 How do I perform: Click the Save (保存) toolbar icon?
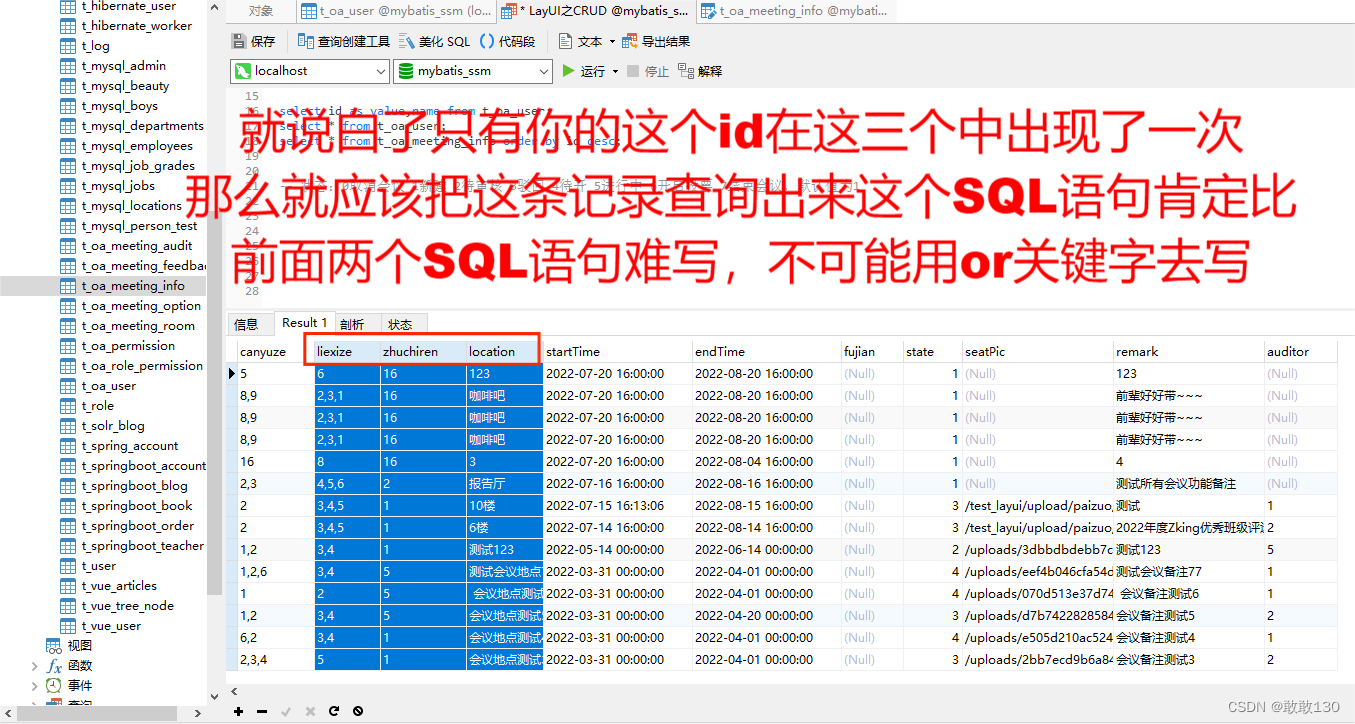pyautogui.click(x=239, y=41)
